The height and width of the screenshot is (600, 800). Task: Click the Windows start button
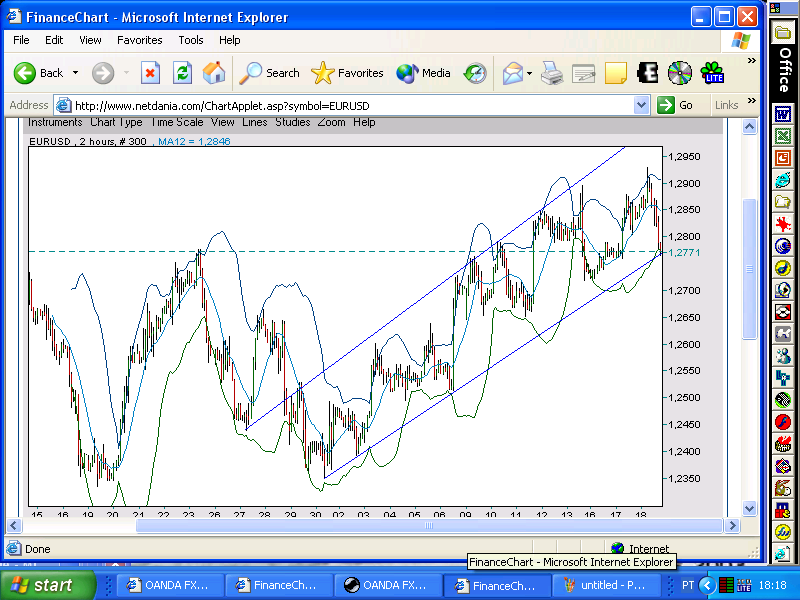(x=48, y=585)
